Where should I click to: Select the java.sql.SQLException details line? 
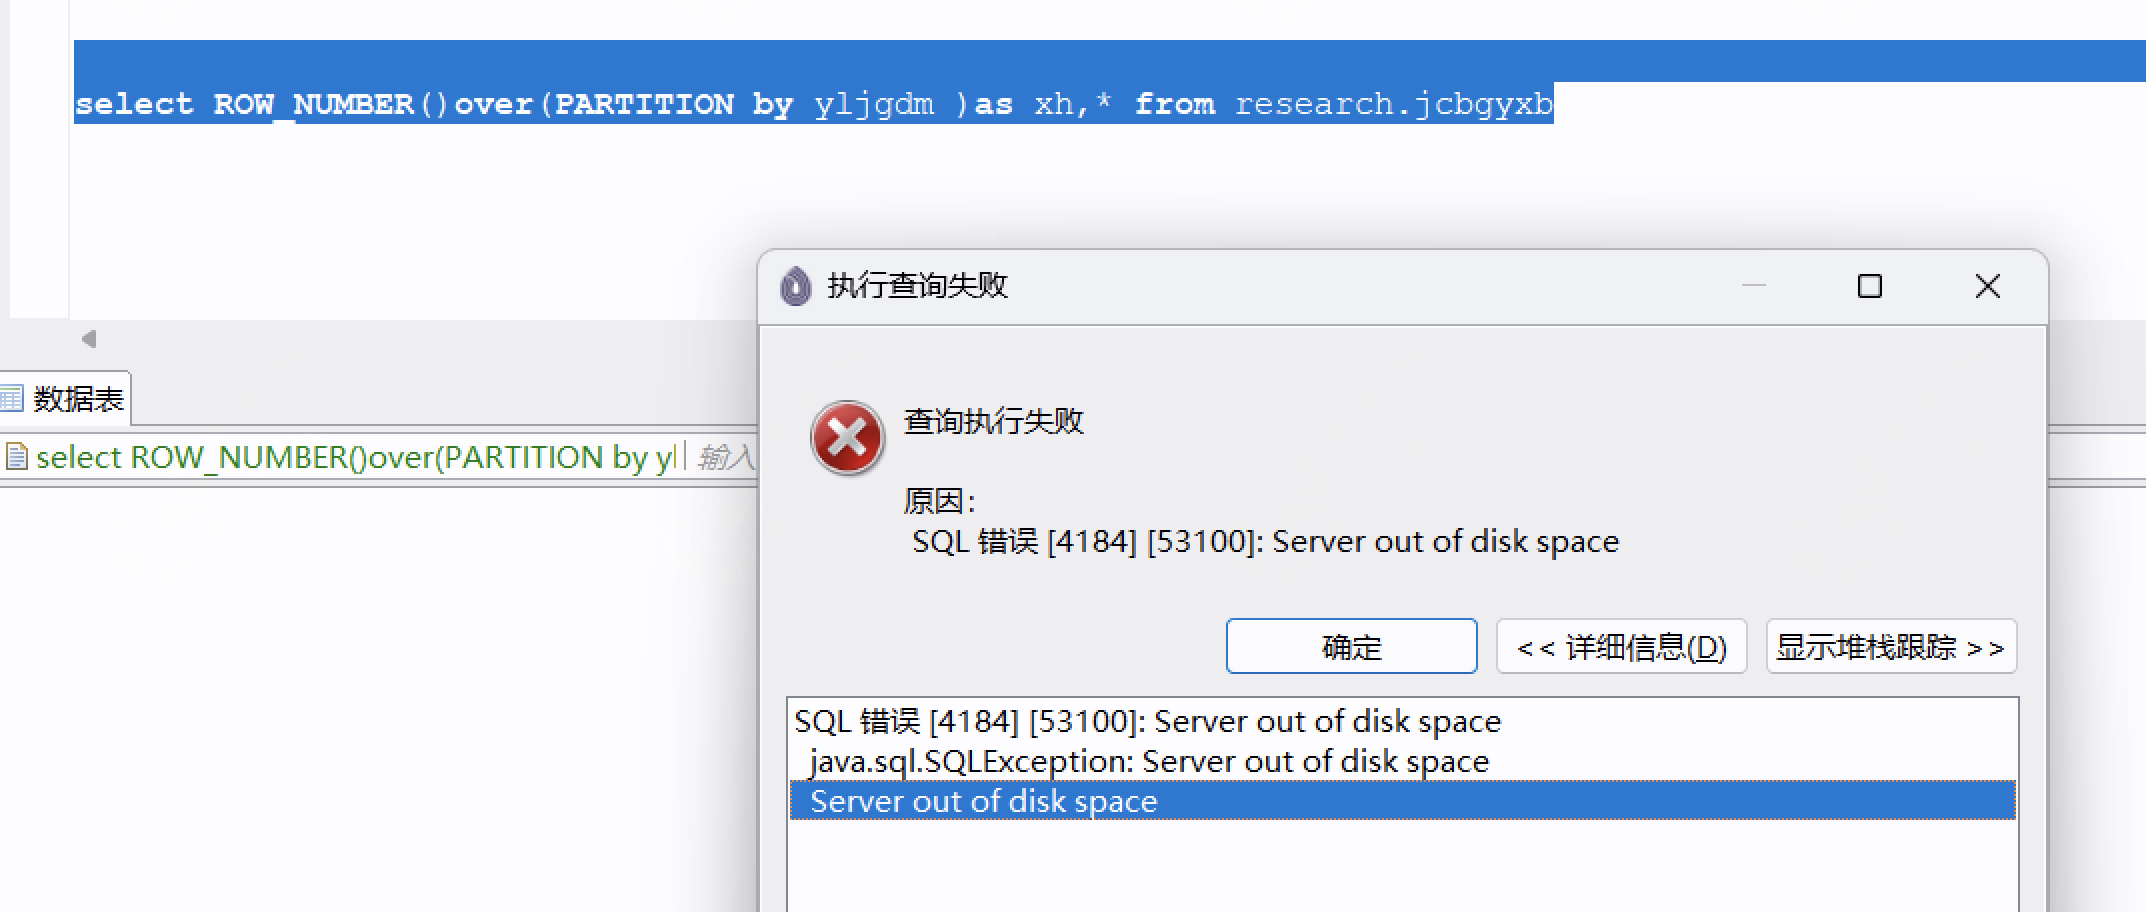[1148, 761]
